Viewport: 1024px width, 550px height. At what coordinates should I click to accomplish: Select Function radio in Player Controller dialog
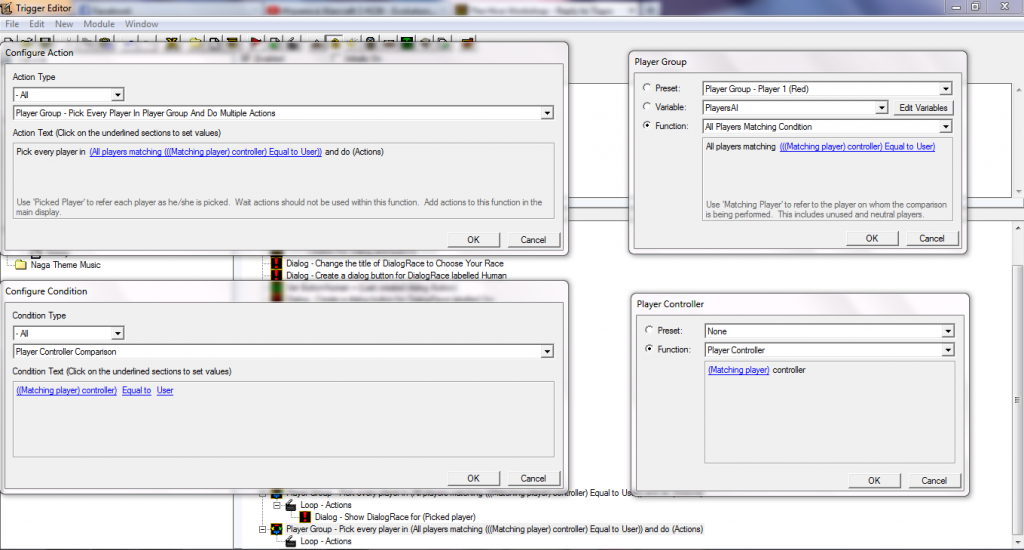pos(649,349)
